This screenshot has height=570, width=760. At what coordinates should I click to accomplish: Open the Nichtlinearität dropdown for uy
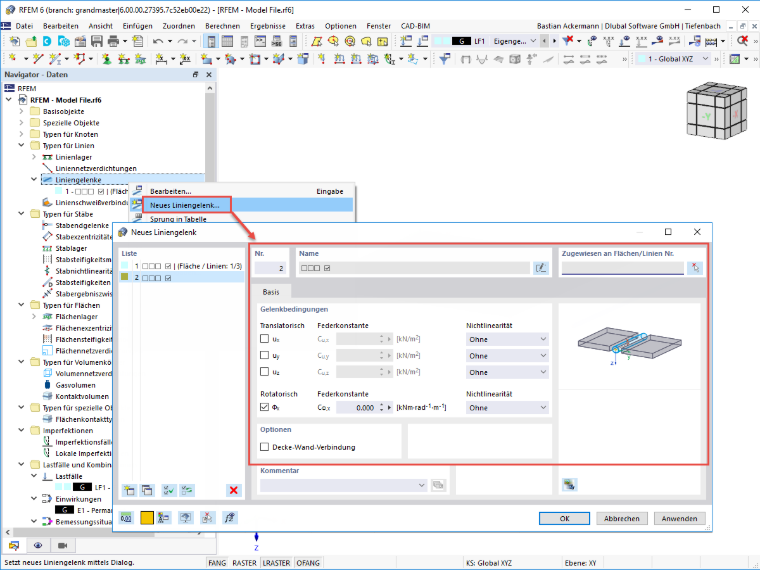[507, 356]
